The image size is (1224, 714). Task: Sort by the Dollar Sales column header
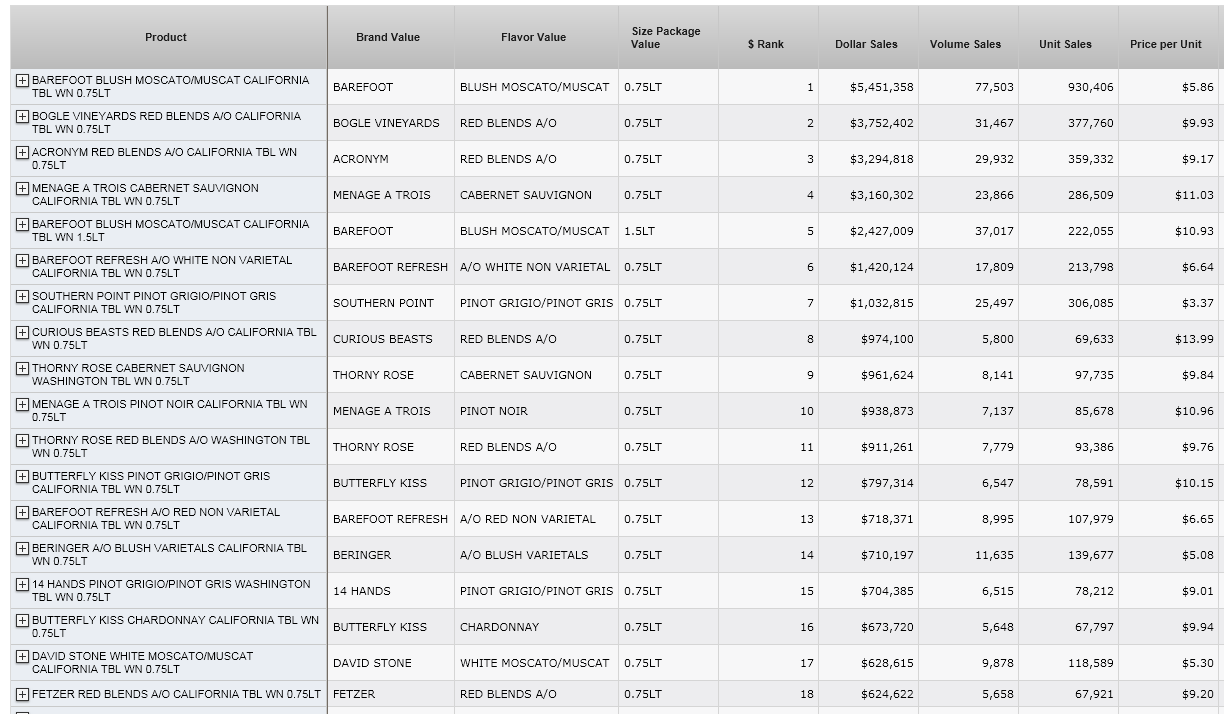click(866, 44)
